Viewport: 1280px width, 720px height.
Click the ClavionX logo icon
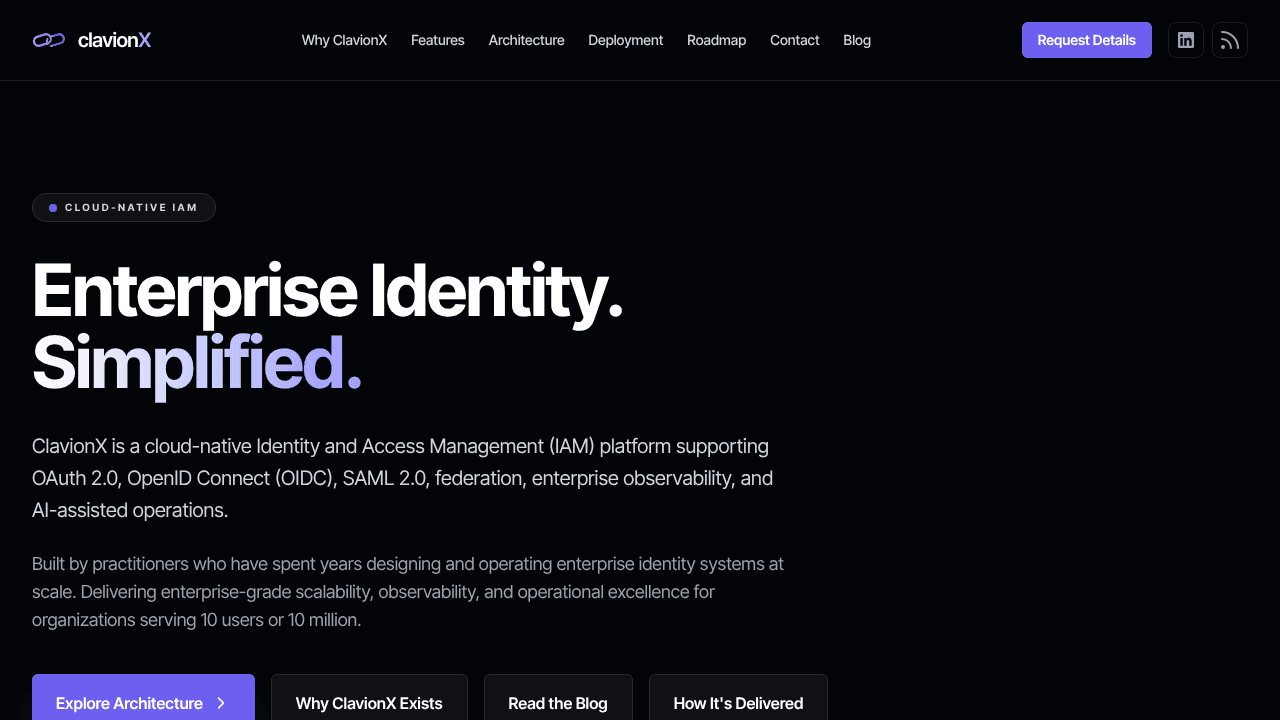[x=49, y=40]
